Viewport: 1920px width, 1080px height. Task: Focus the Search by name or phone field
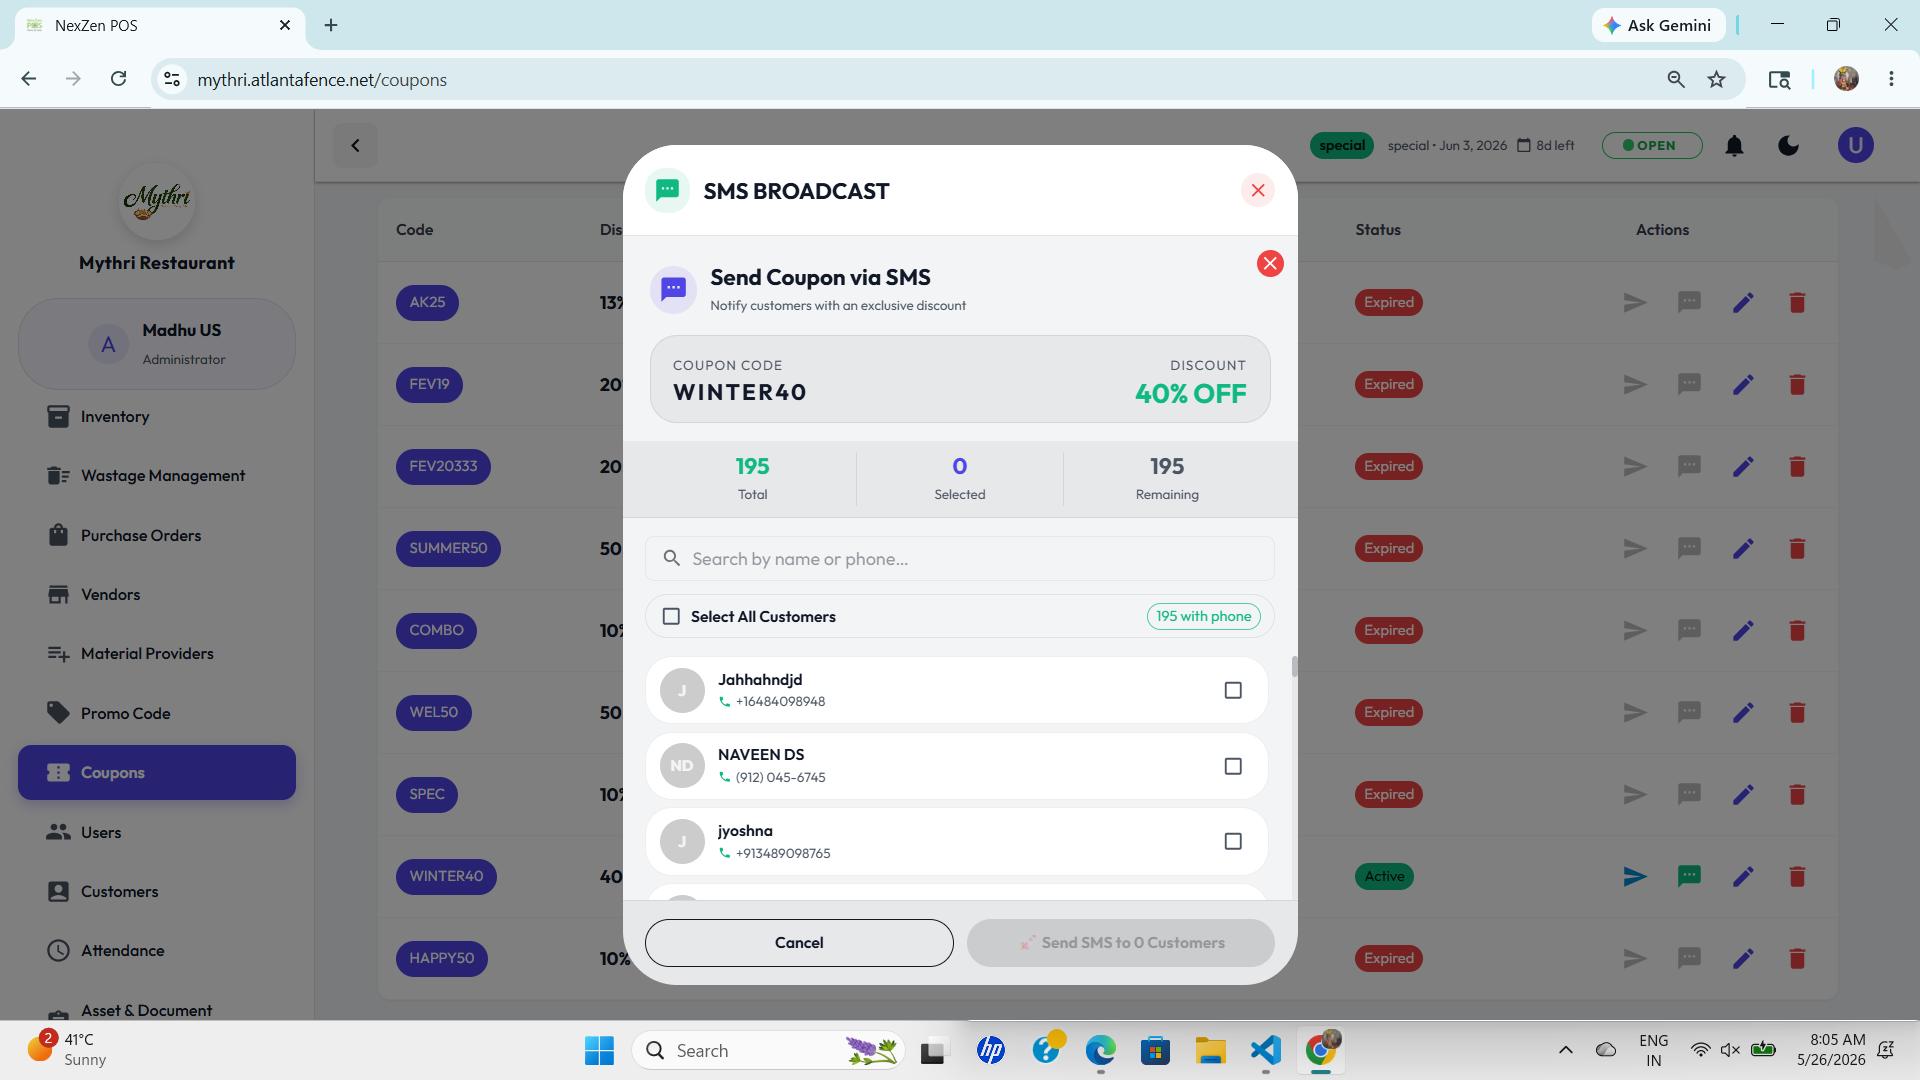[960, 559]
